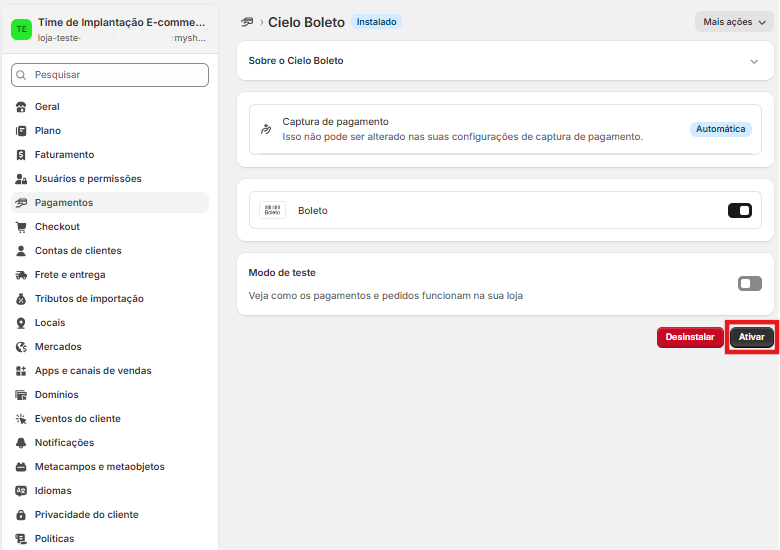The width and height of the screenshot is (780, 550).
Task: Click the Metacampos e metaobjetos icon
Action: tap(21, 466)
